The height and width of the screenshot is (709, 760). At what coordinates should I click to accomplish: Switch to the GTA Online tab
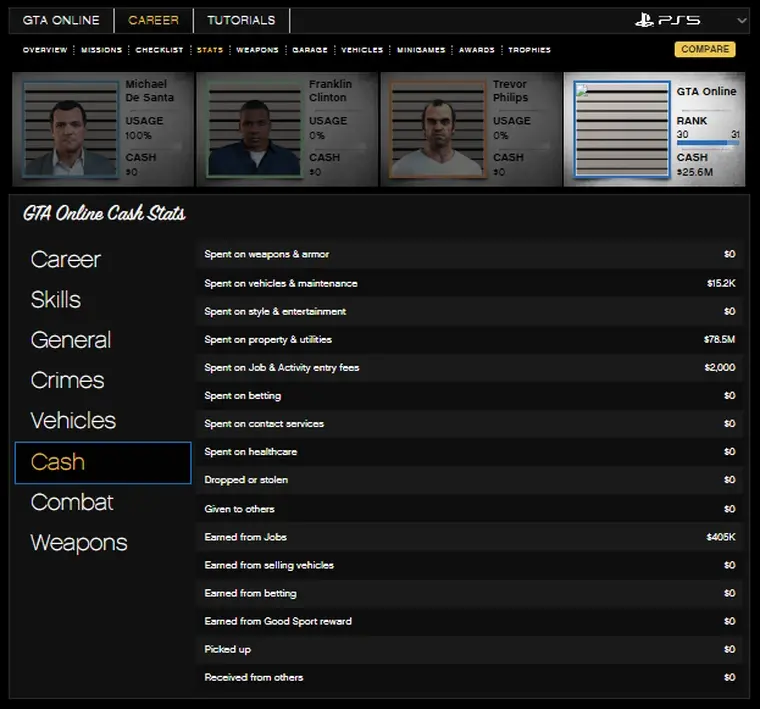tap(63, 20)
